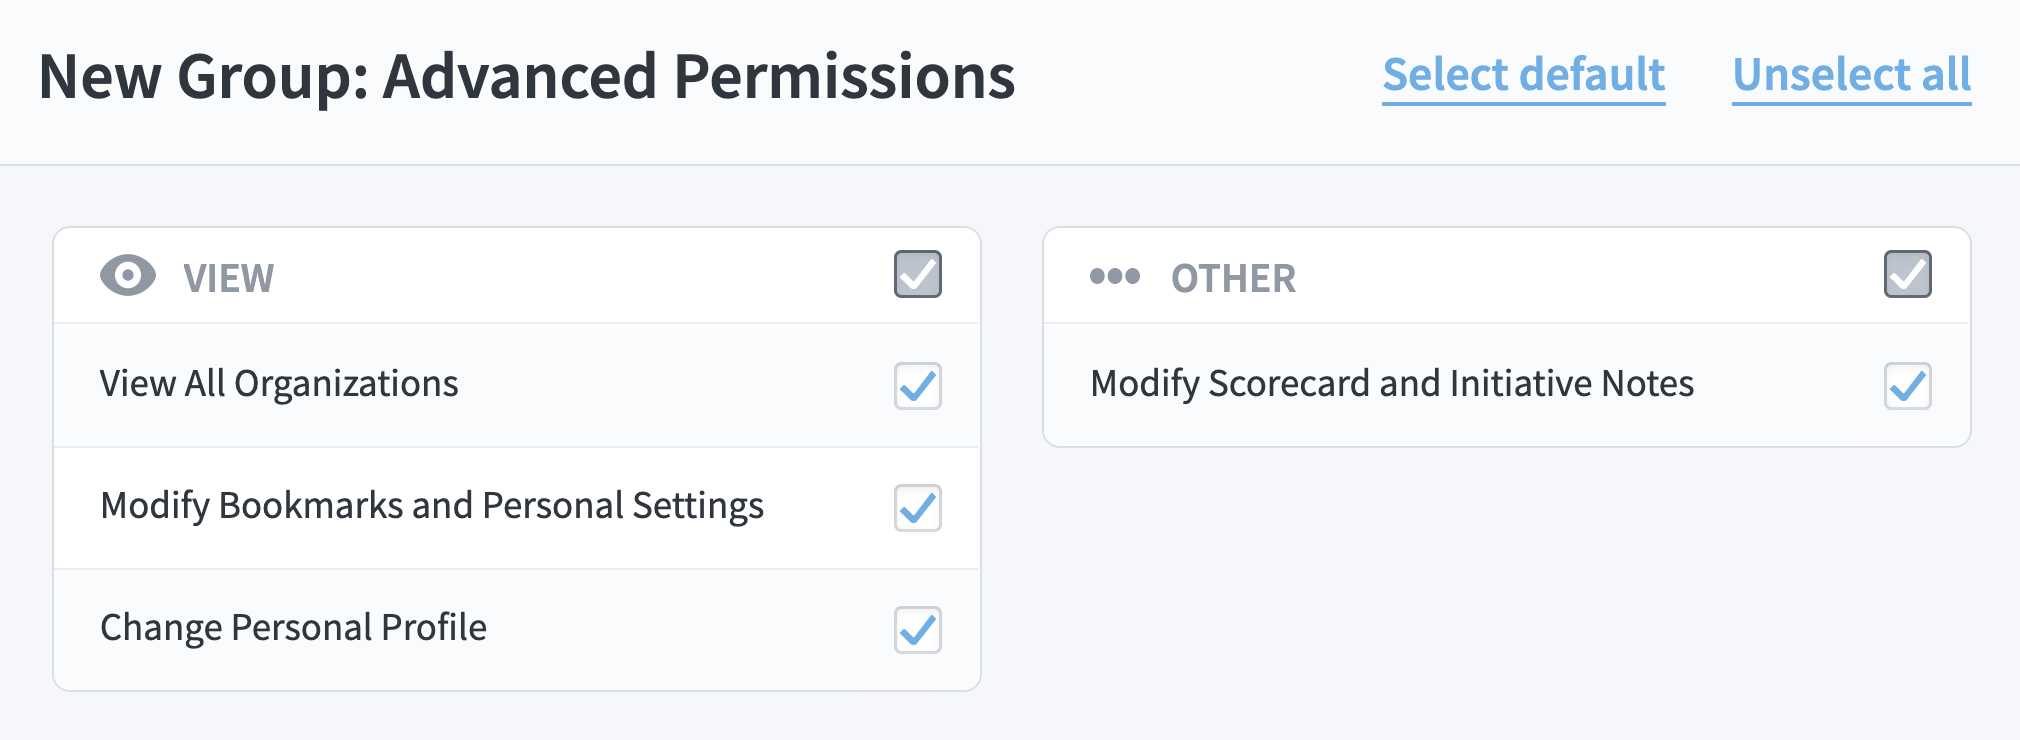The image size is (2020, 740).
Task: Click the Change Personal Profile label
Action: (293, 629)
